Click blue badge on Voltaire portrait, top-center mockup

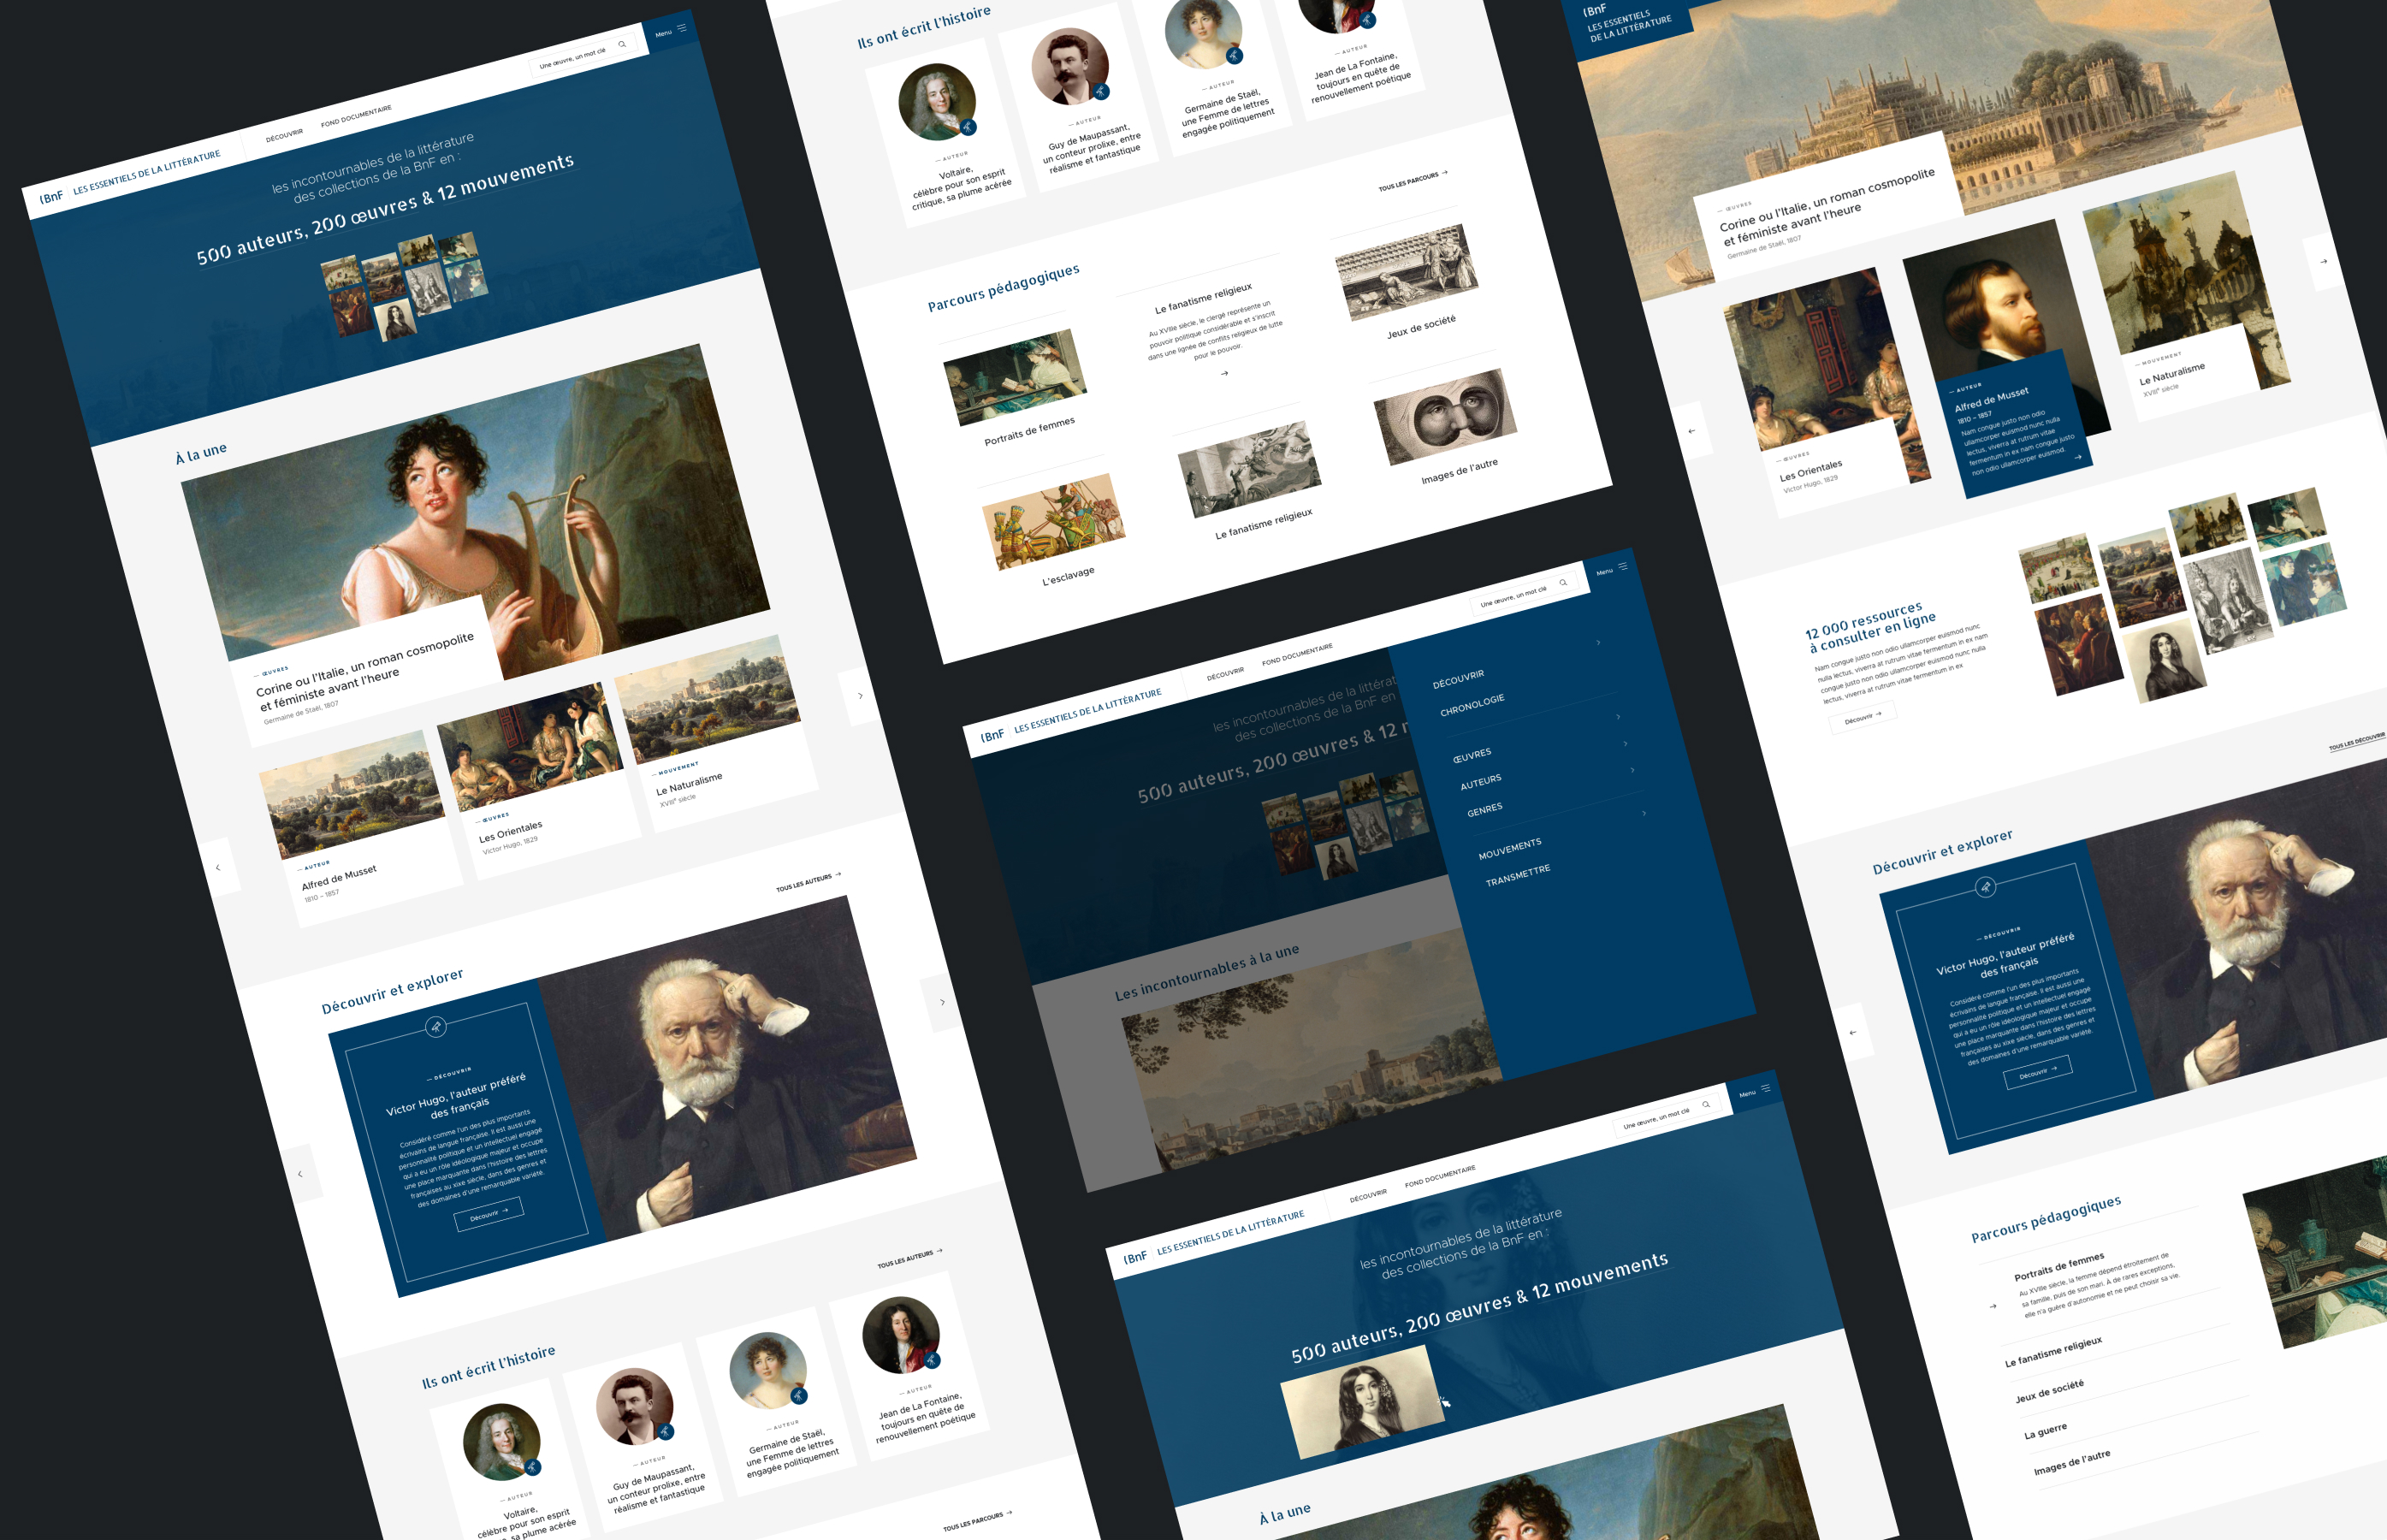point(968,127)
